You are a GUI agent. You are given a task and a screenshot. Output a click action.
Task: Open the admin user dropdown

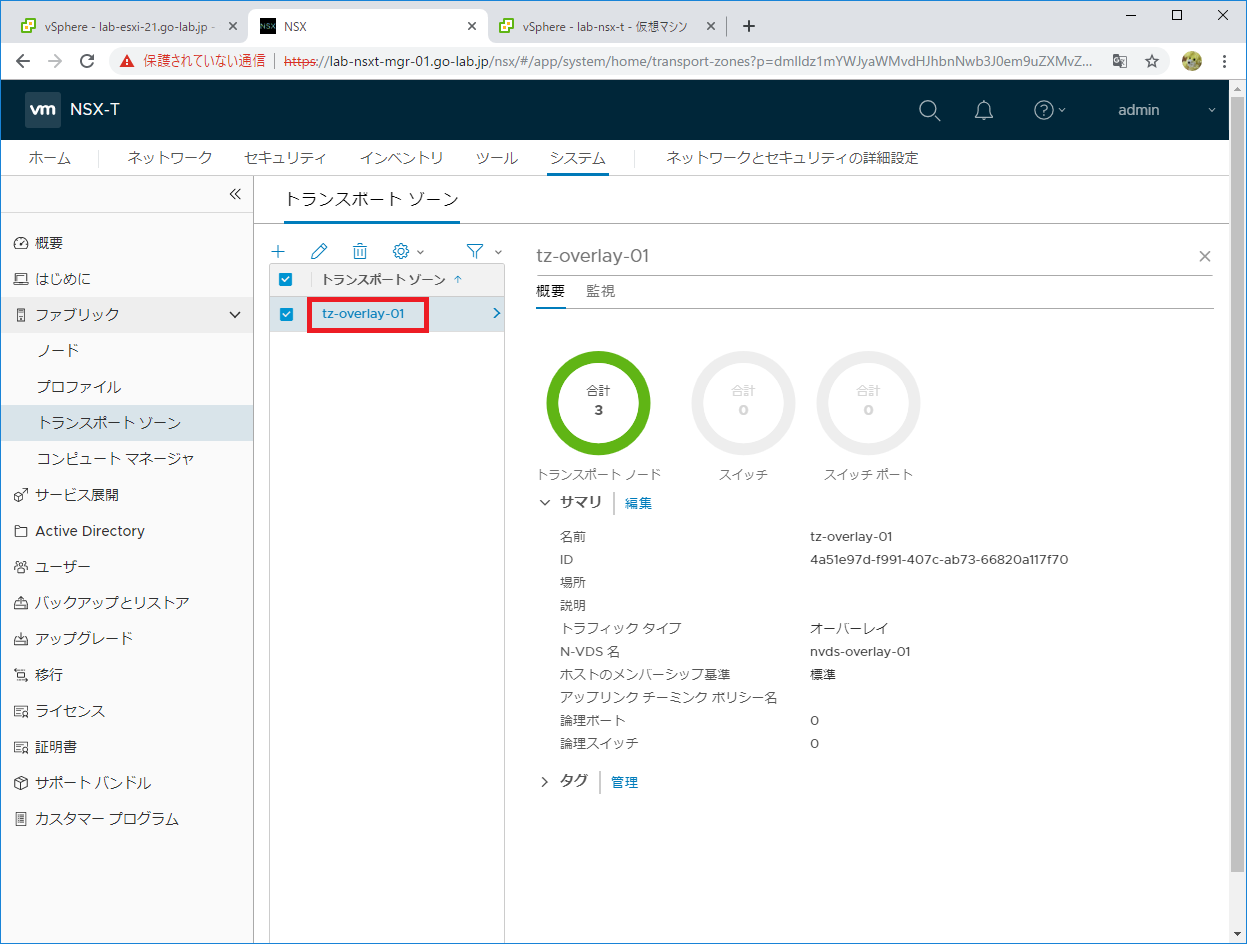click(x=1166, y=111)
